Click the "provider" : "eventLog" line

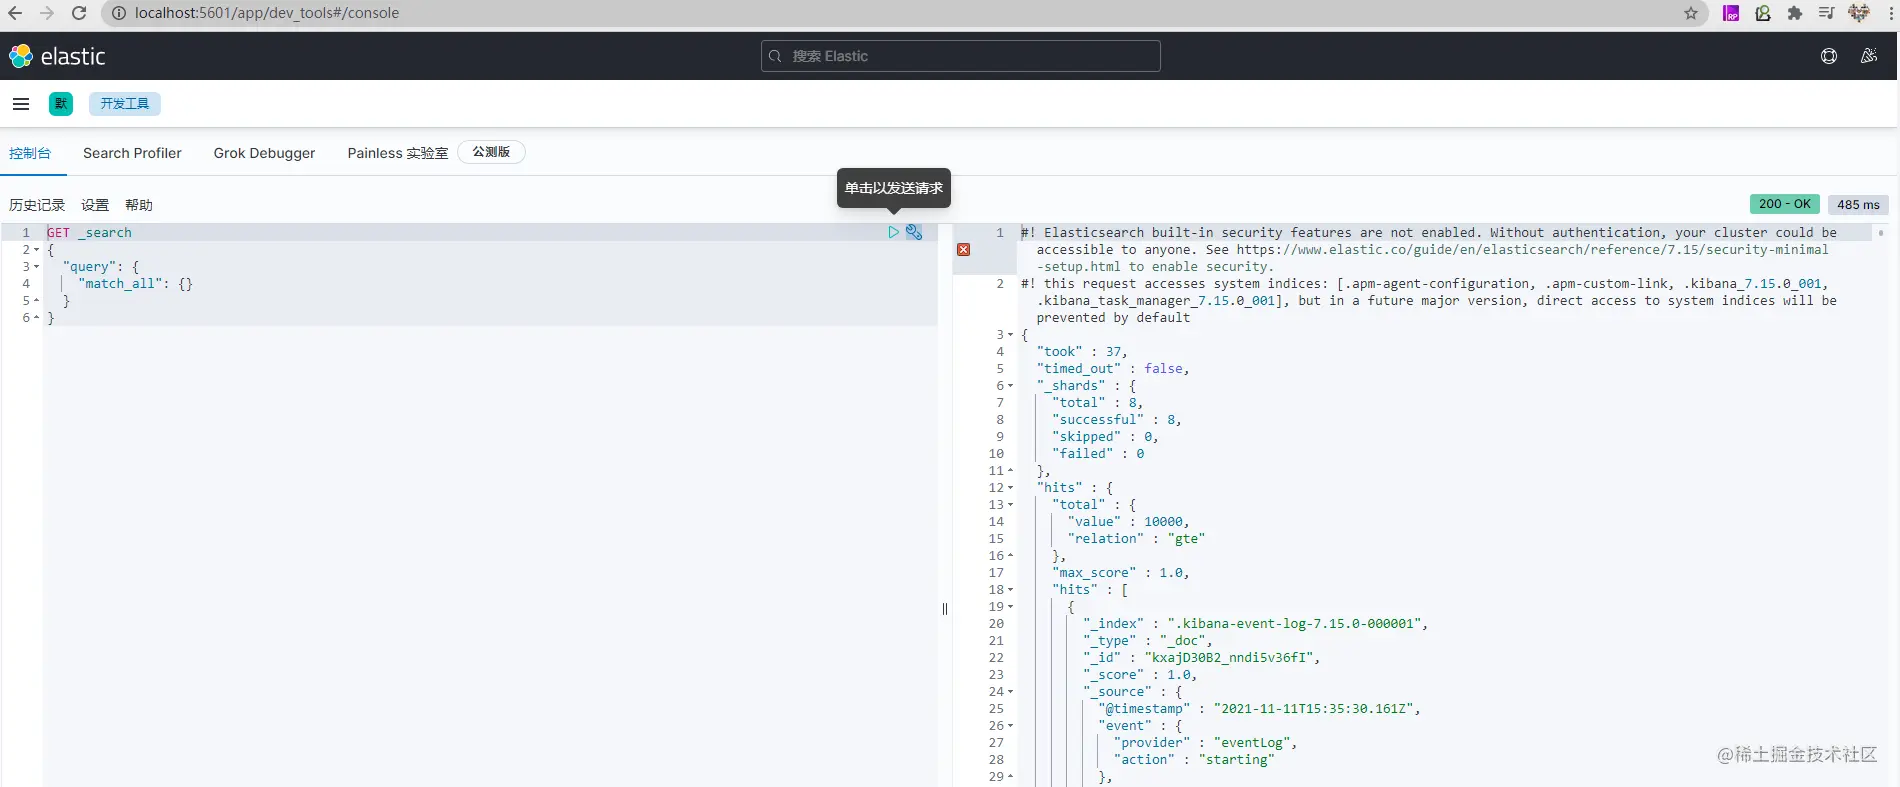pyautogui.click(x=1206, y=743)
